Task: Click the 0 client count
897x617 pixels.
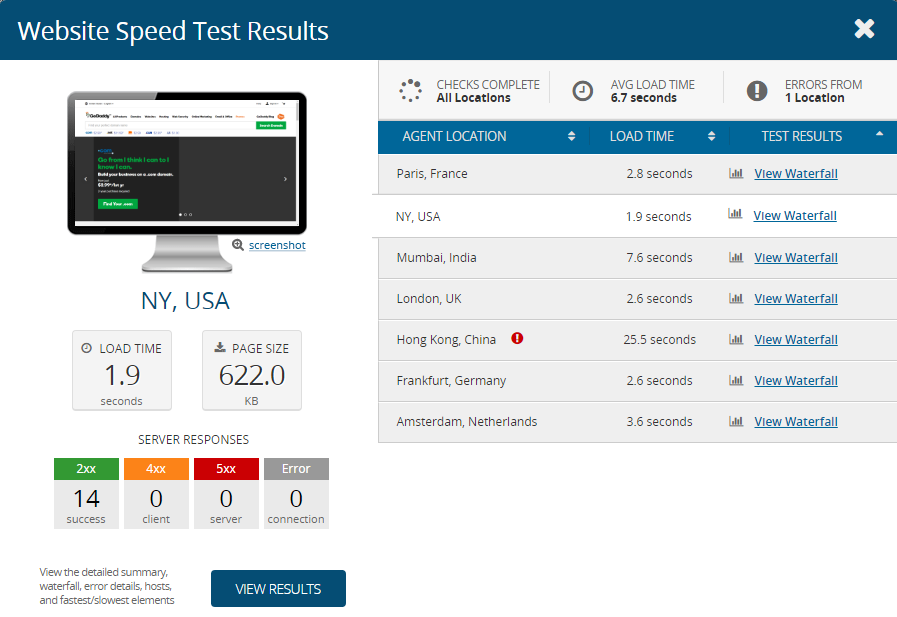Action: coord(156,499)
